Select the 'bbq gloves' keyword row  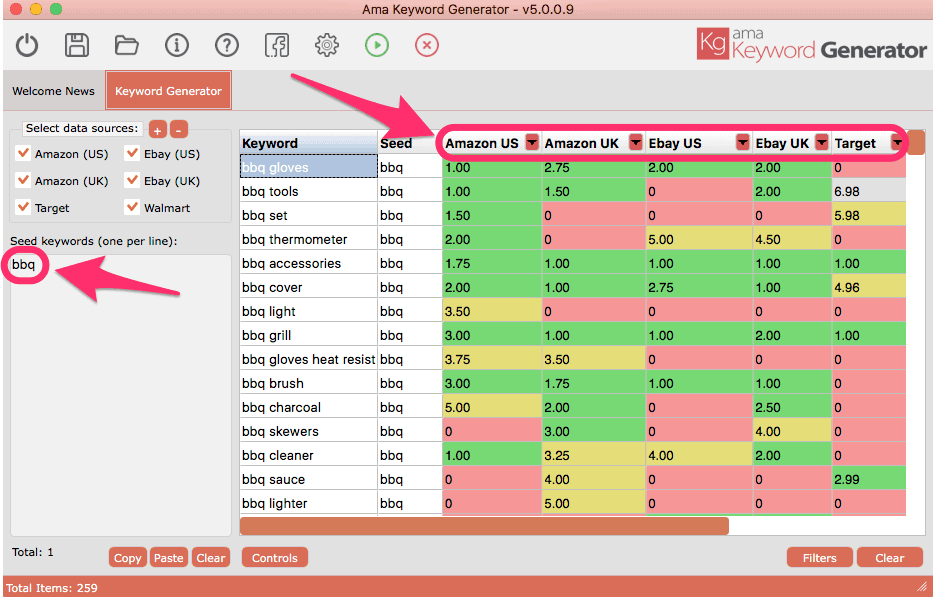click(309, 167)
